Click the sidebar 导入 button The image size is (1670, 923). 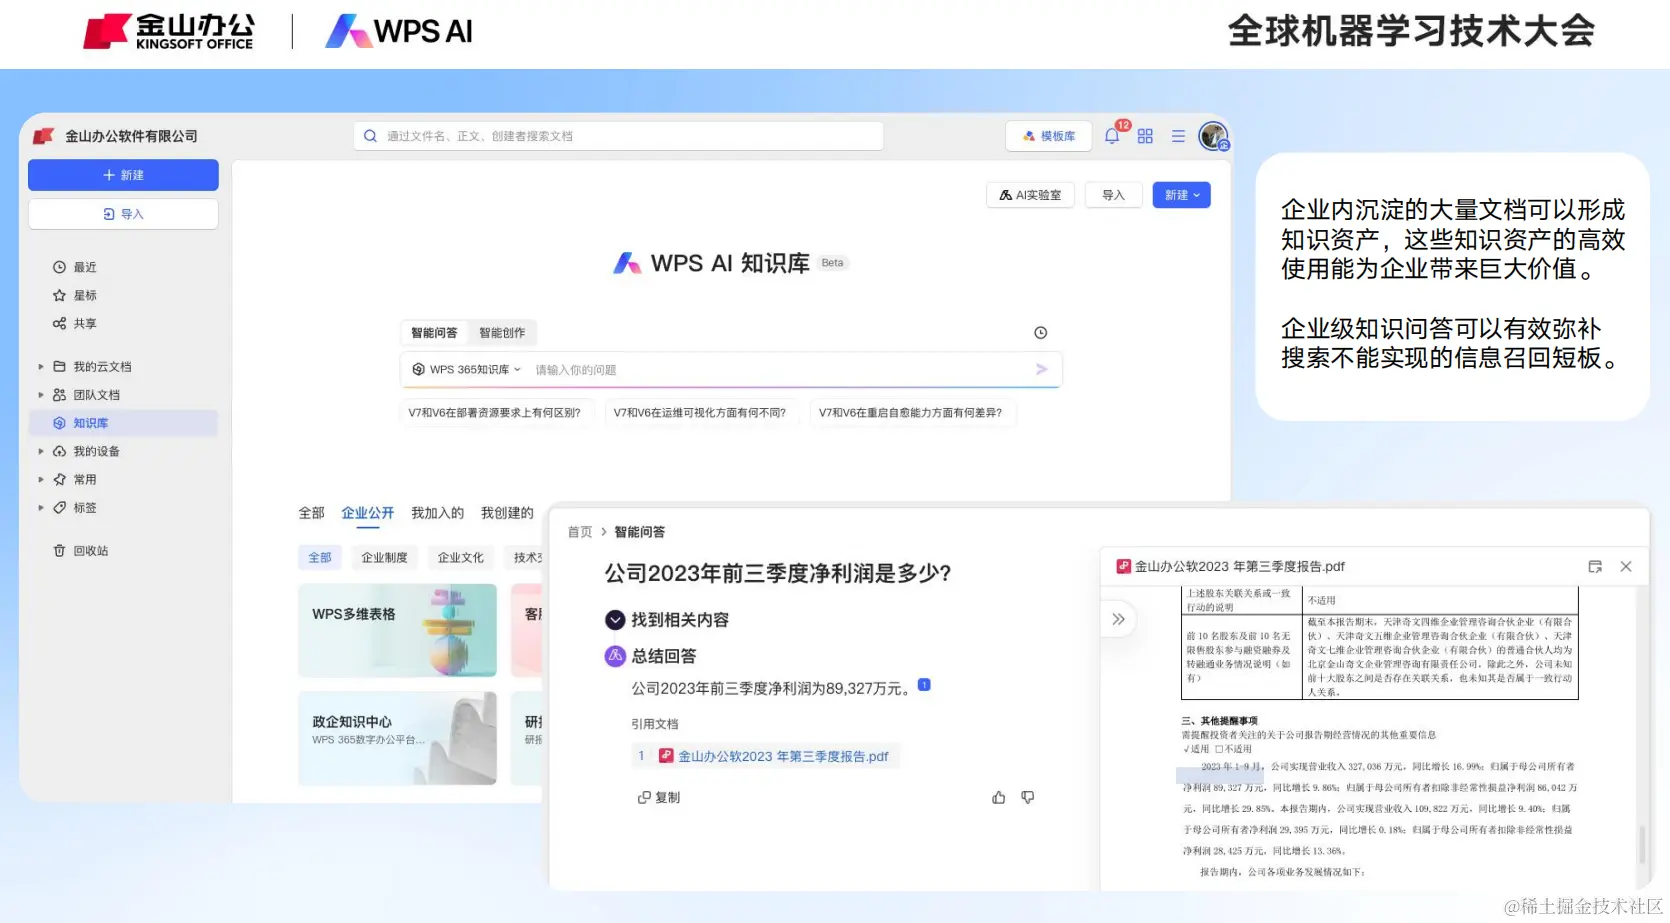pos(123,214)
